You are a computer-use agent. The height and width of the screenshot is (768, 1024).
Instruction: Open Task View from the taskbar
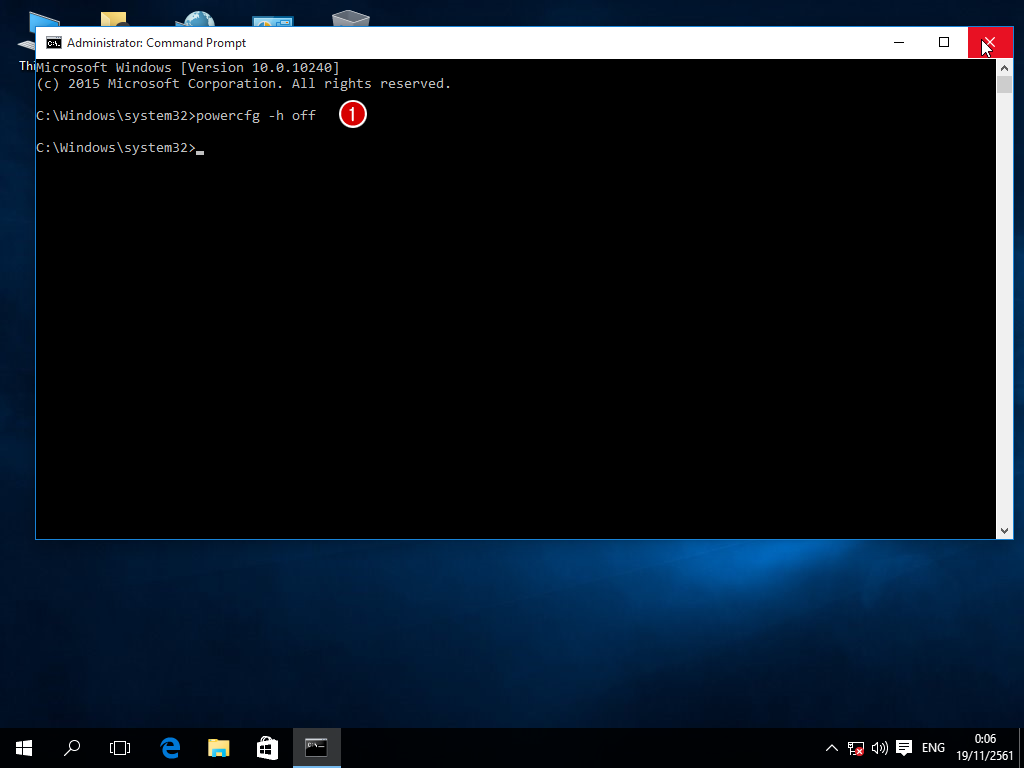click(120, 747)
